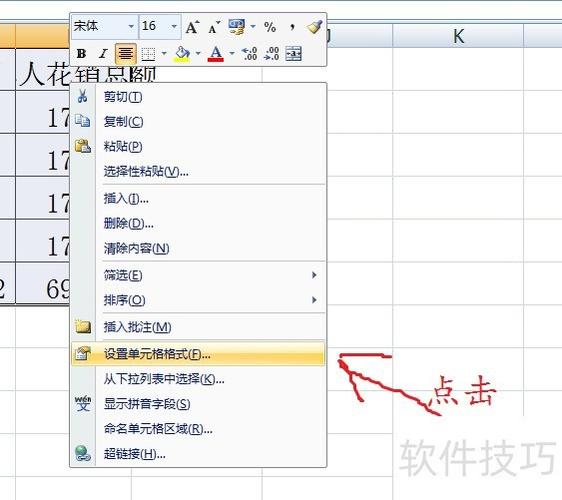The image size is (562, 500).
Task: Select 删除(D)... menu entry
Action: tap(199, 223)
